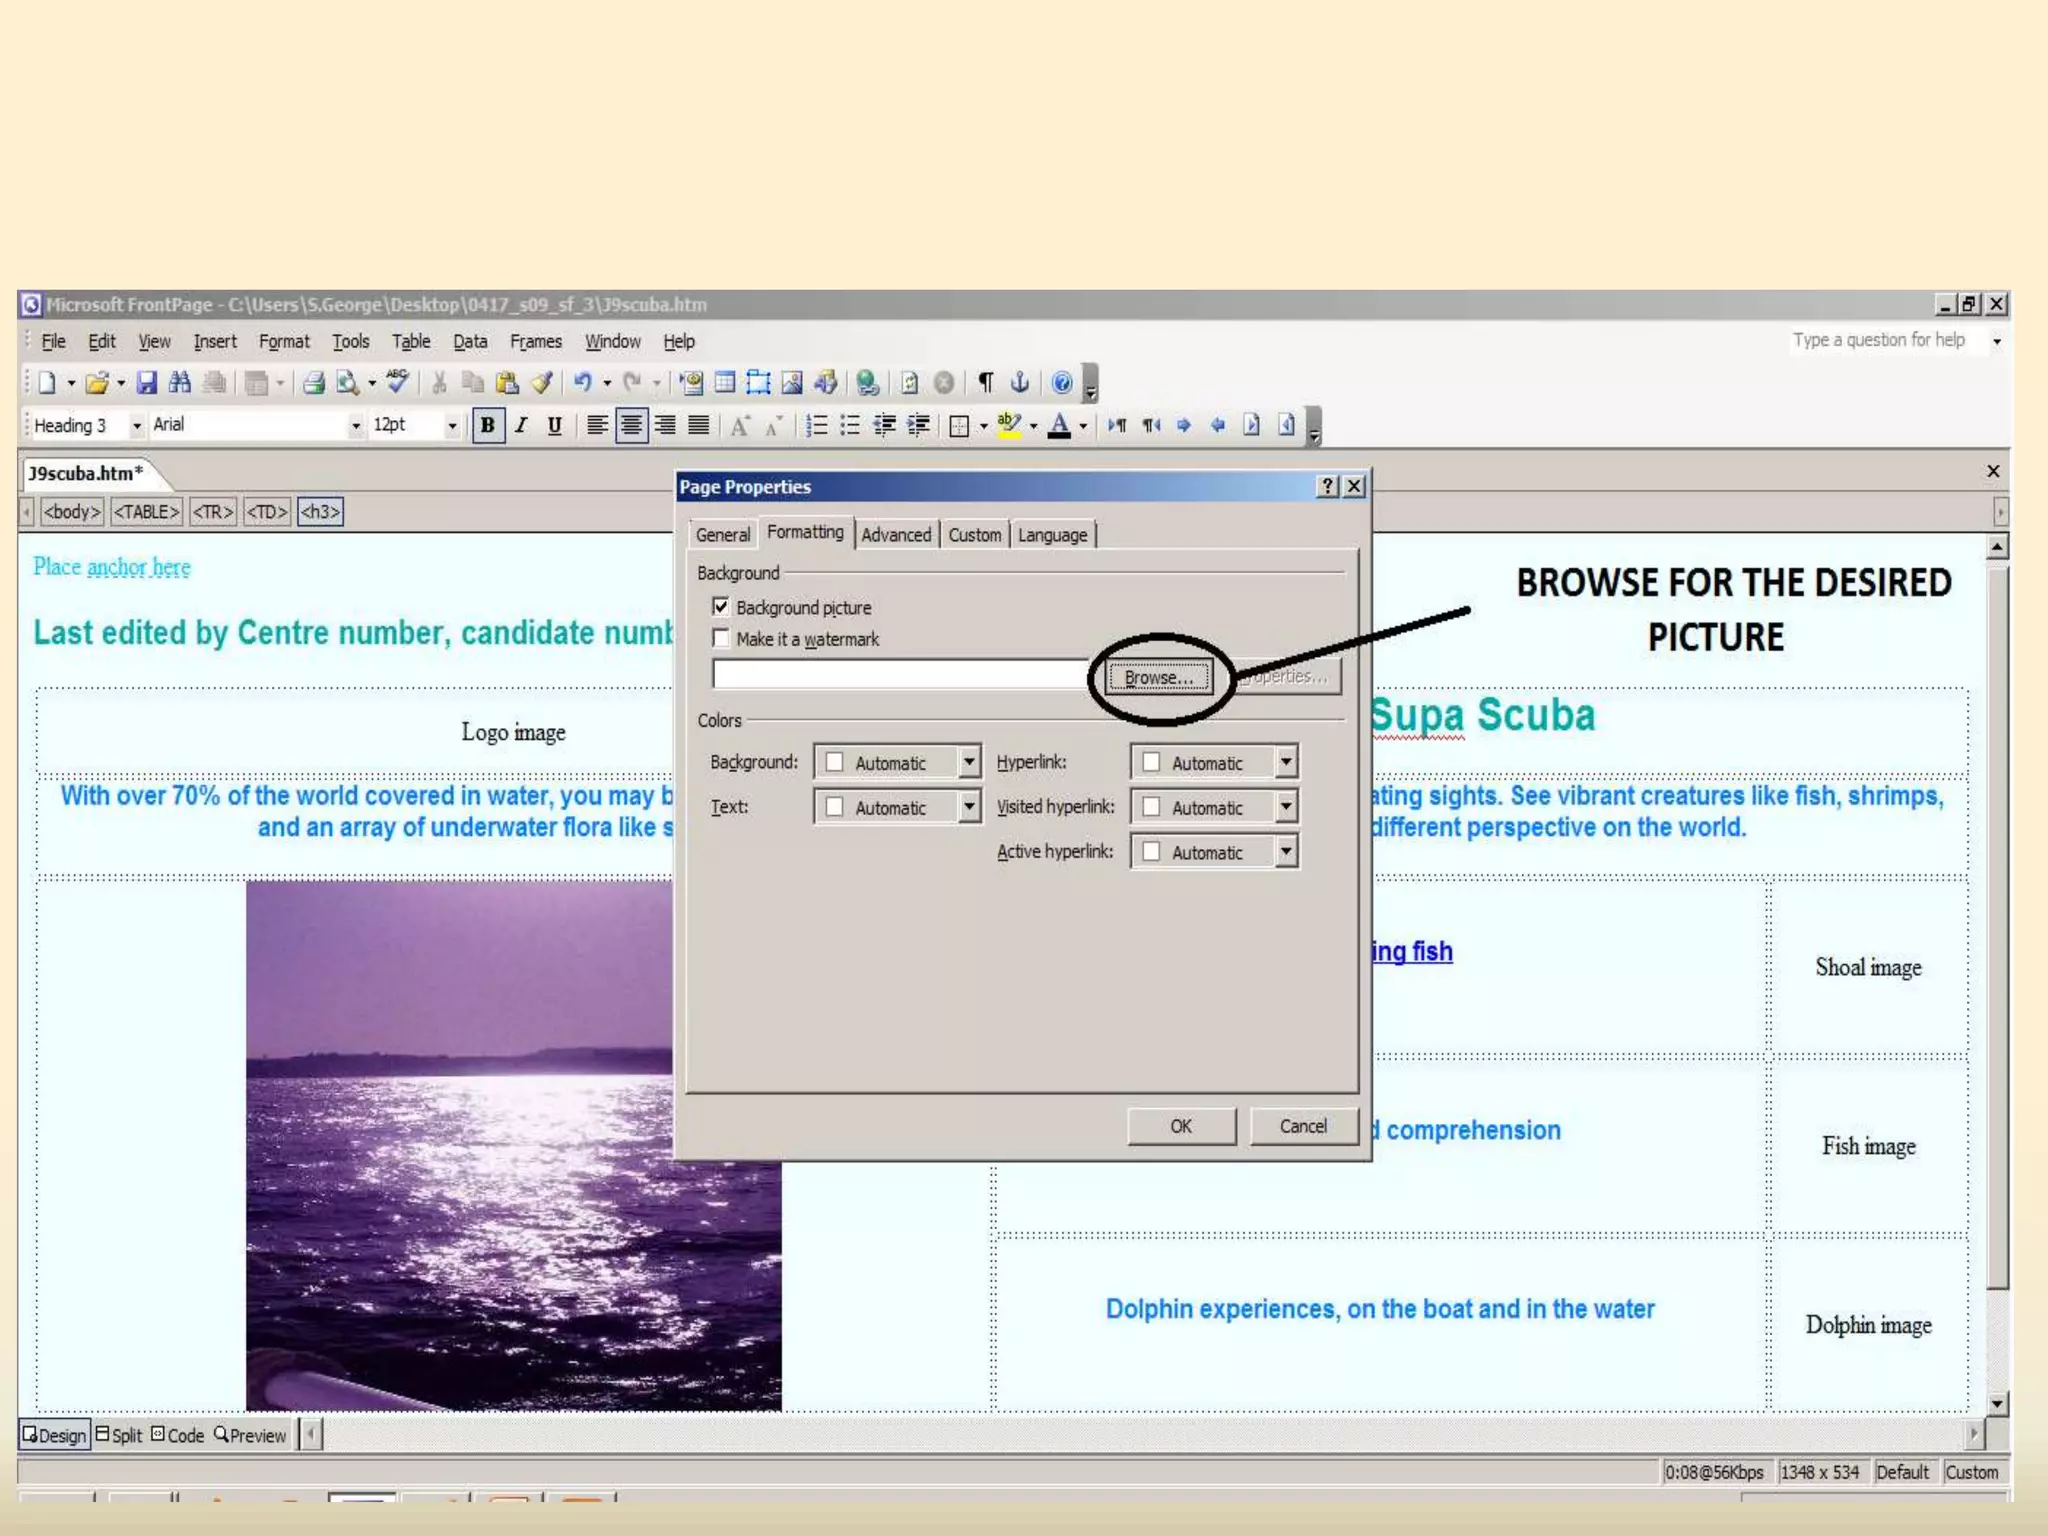Click the Undo icon
The image size is (2048, 1536).
click(x=582, y=383)
